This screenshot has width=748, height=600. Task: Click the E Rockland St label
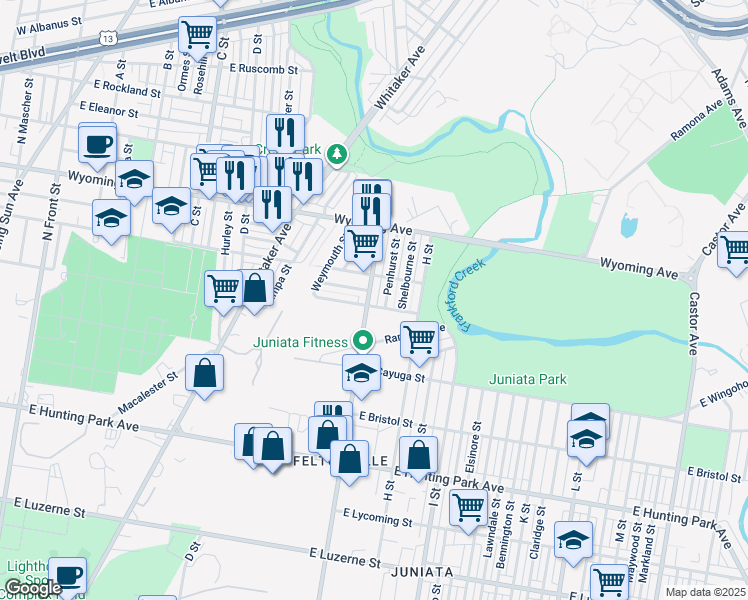(x=127, y=89)
